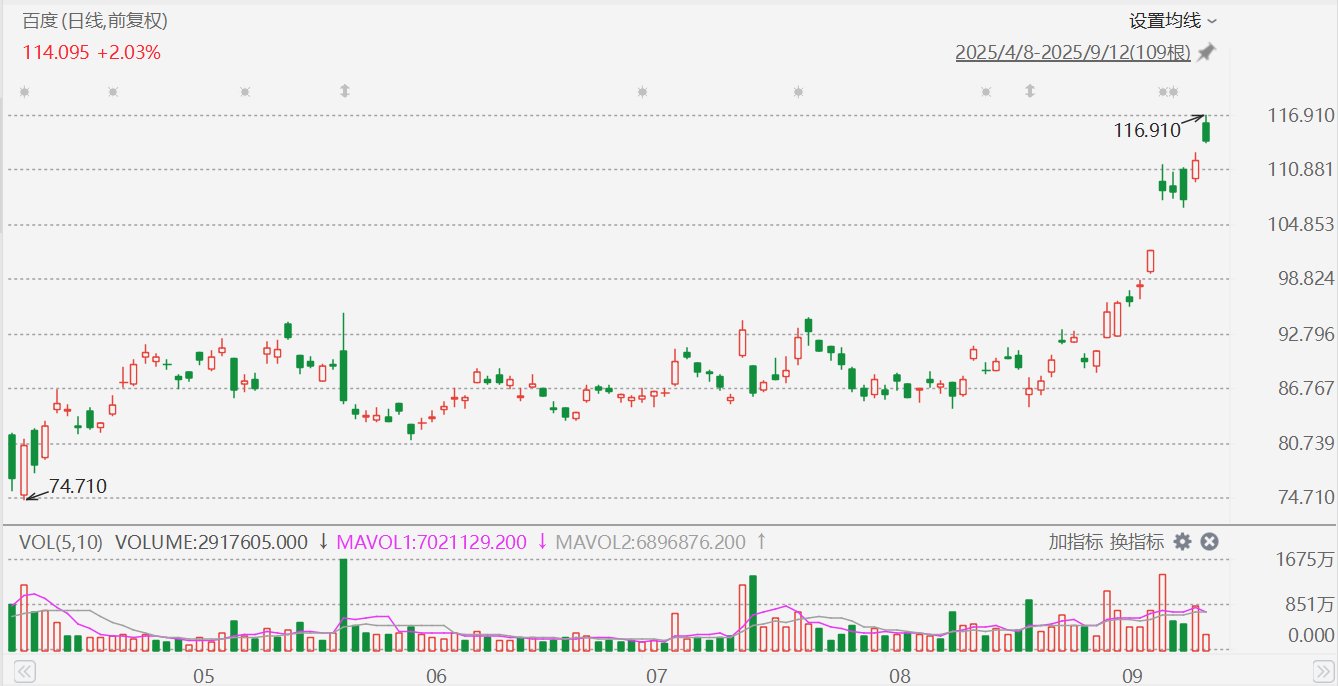Click the 06 month label on the time axis
The height and width of the screenshot is (686, 1338).
(x=436, y=675)
